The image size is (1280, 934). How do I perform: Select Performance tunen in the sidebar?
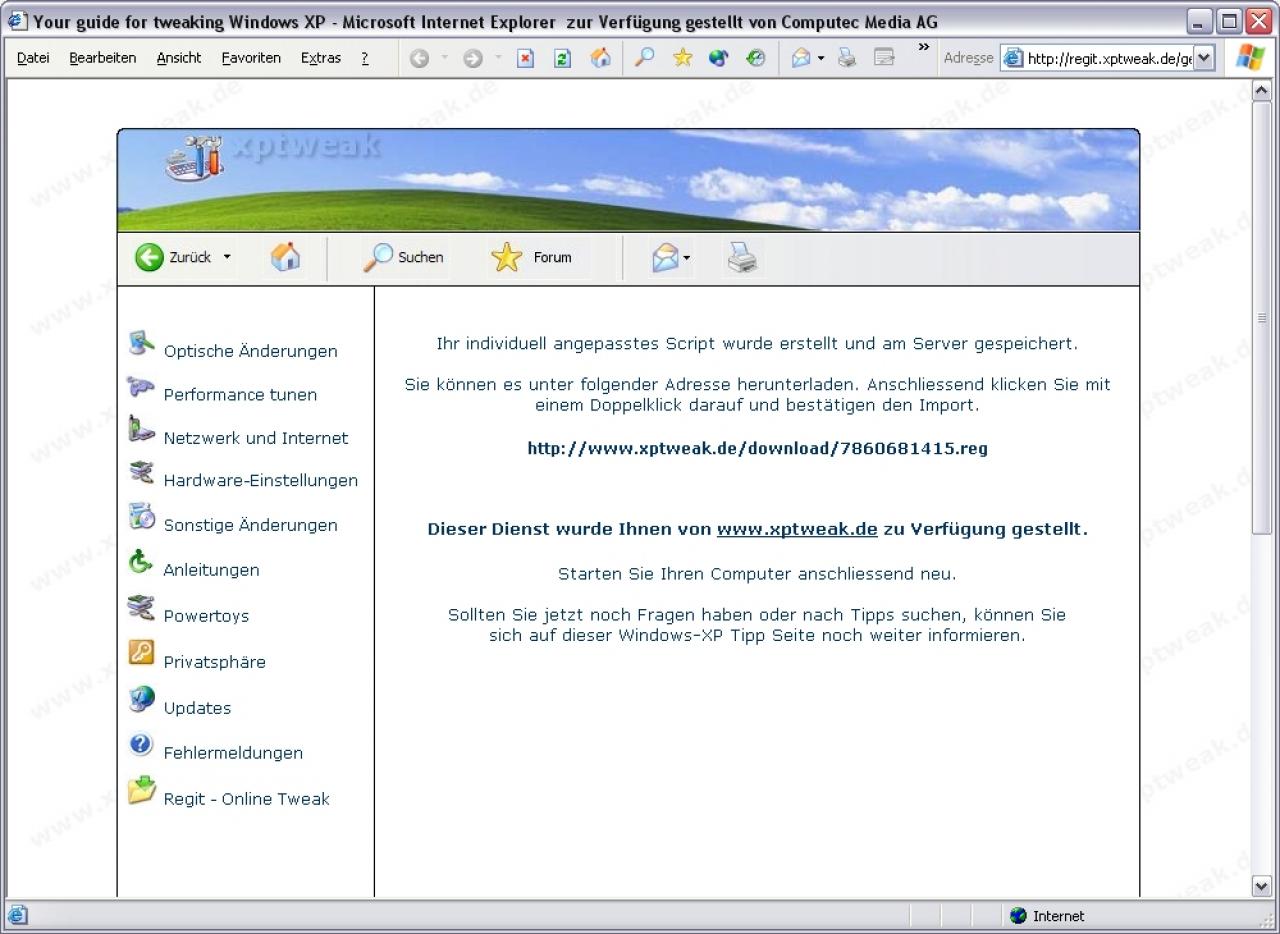coord(240,395)
